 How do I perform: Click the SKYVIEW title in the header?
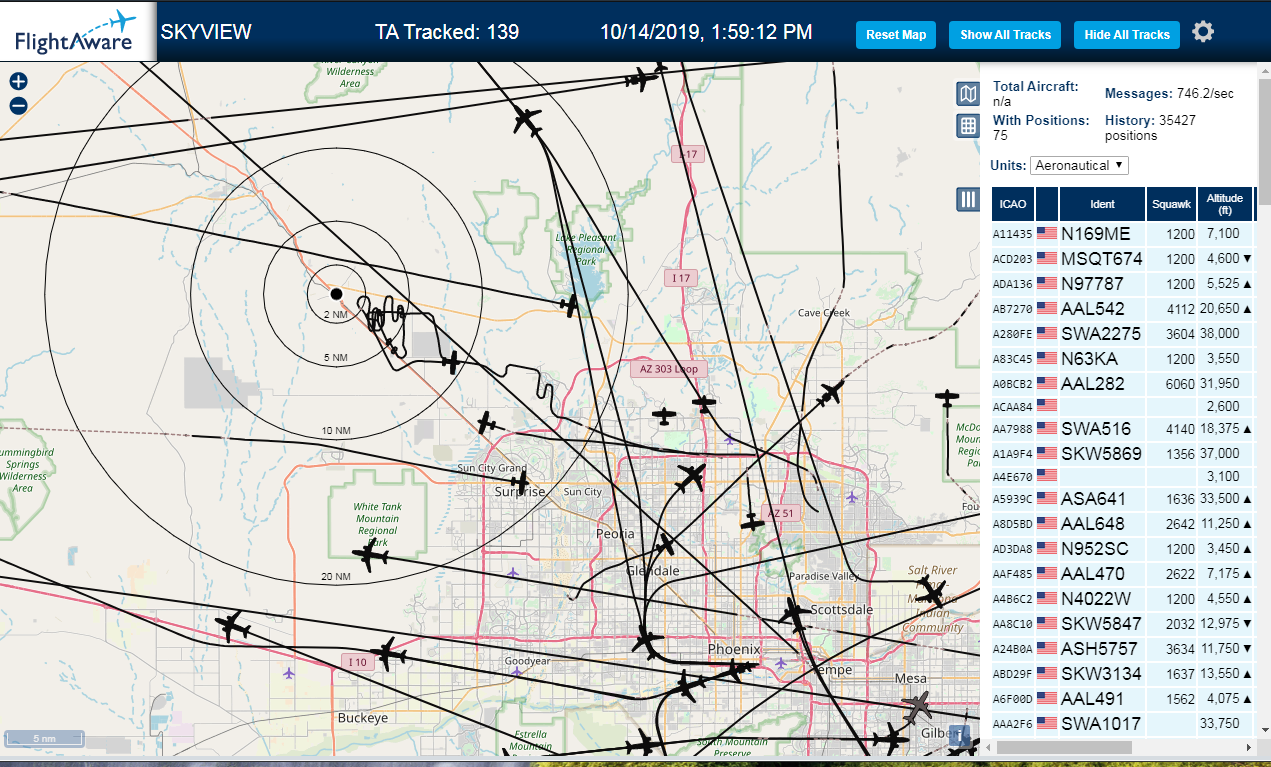pos(206,32)
